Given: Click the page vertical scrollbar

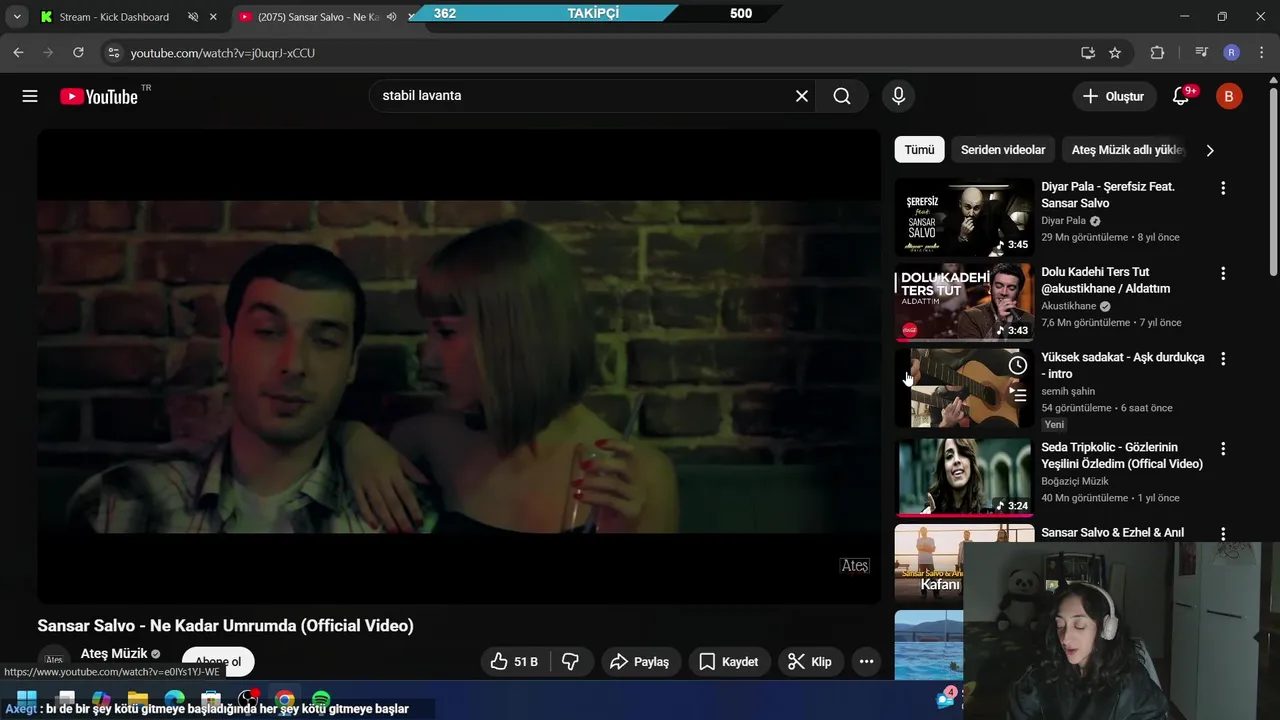Looking at the screenshot, I should tap(1273, 180).
